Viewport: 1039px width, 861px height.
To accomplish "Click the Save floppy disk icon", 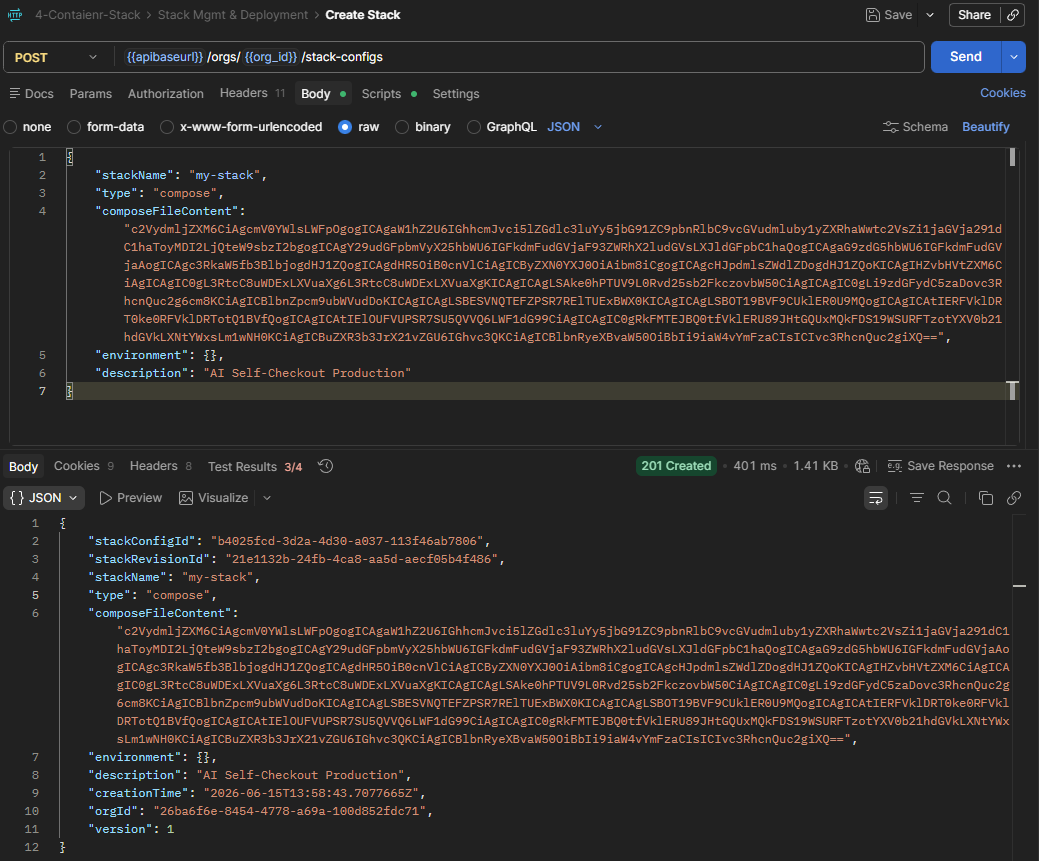I will point(873,15).
